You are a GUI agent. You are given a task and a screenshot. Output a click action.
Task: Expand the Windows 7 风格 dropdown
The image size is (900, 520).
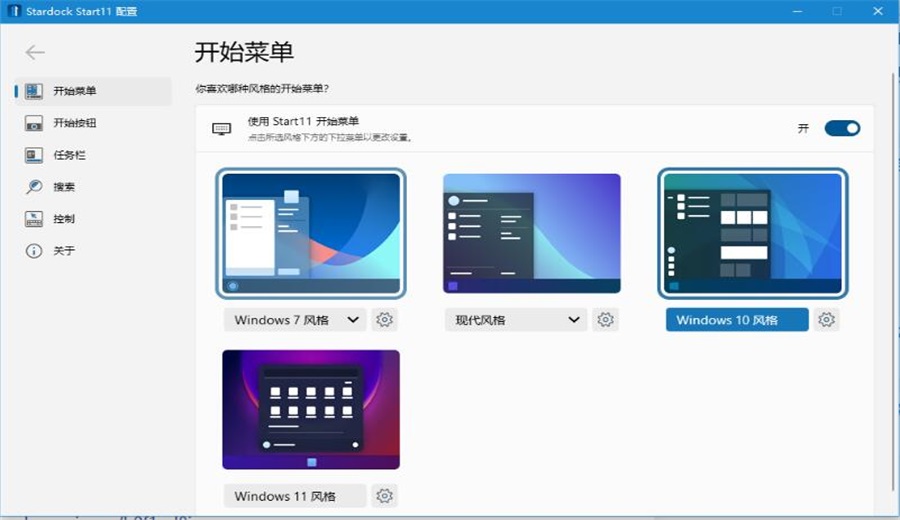click(295, 320)
